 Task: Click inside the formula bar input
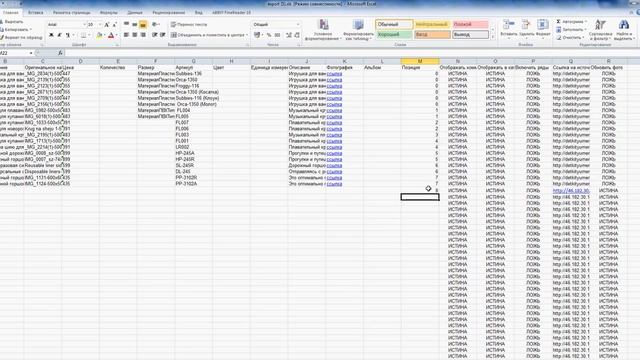pos(351,53)
